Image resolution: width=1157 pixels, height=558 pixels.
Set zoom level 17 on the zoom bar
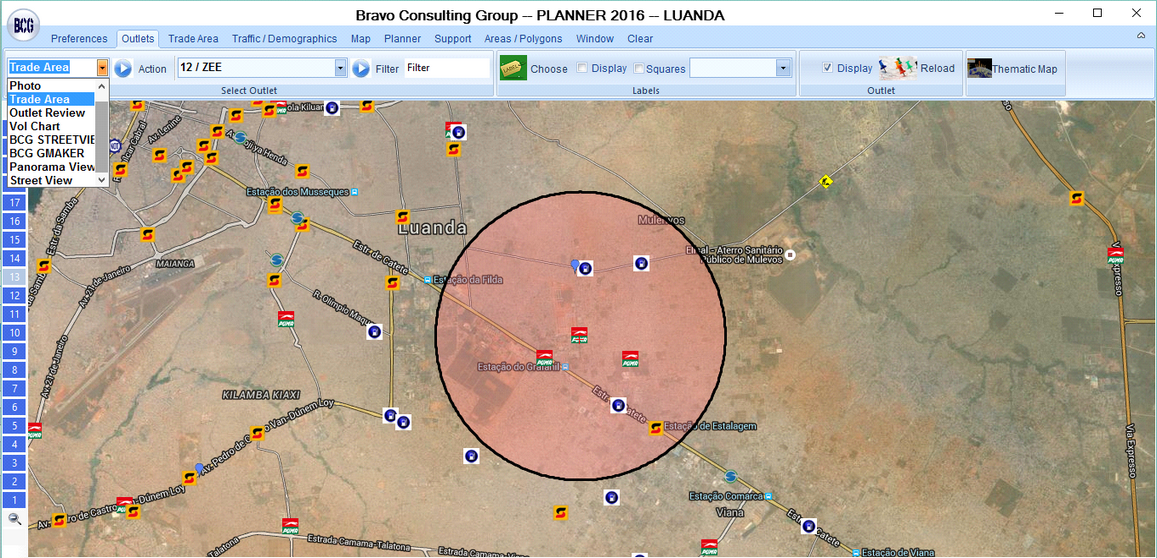14,202
